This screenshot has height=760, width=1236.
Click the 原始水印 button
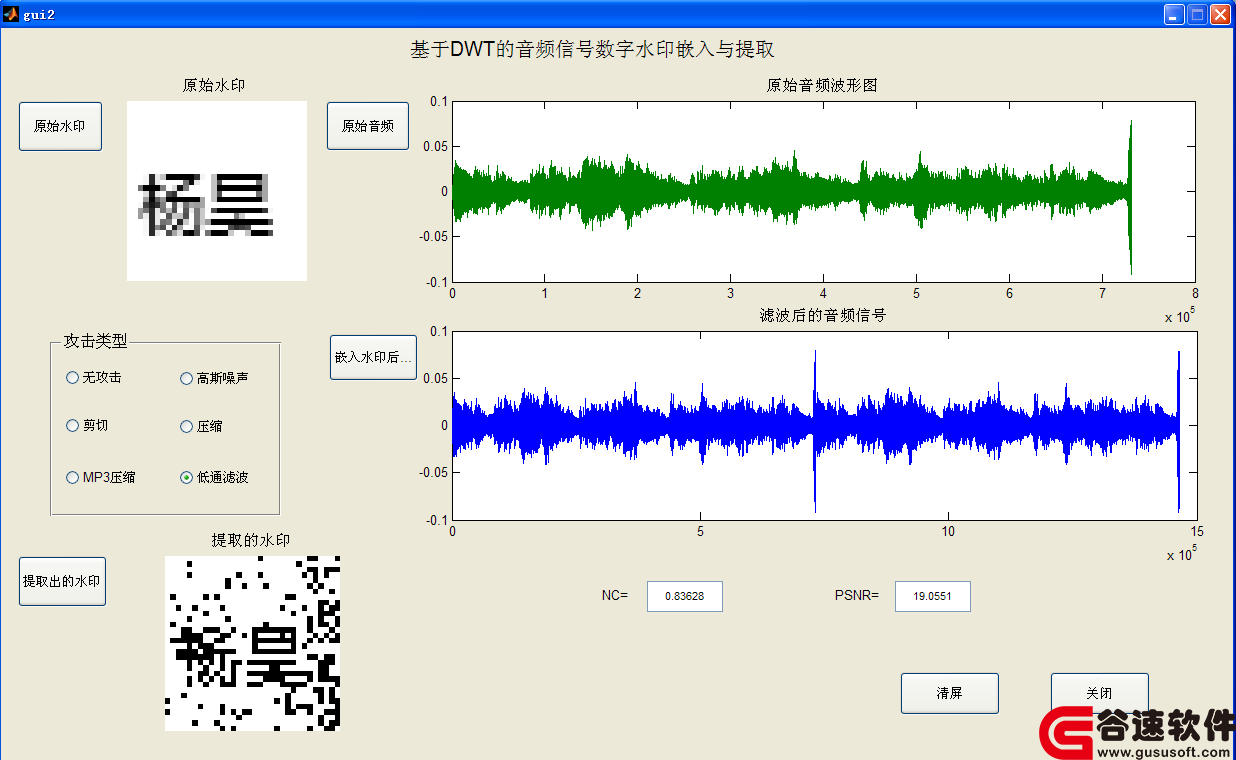pyautogui.click(x=60, y=127)
